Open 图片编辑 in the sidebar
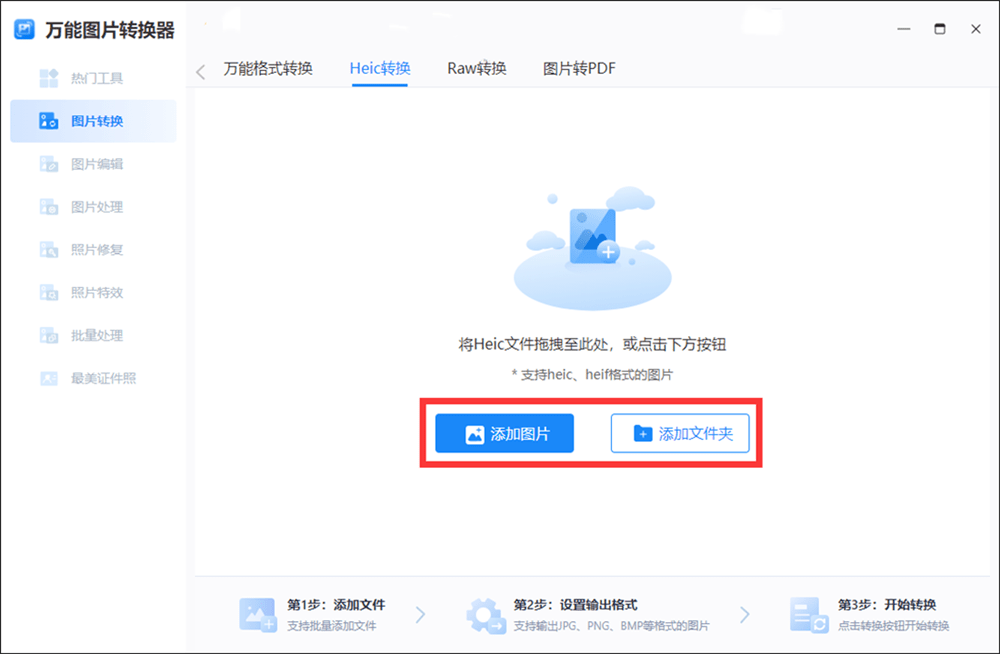 pyautogui.click(x=93, y=164)
